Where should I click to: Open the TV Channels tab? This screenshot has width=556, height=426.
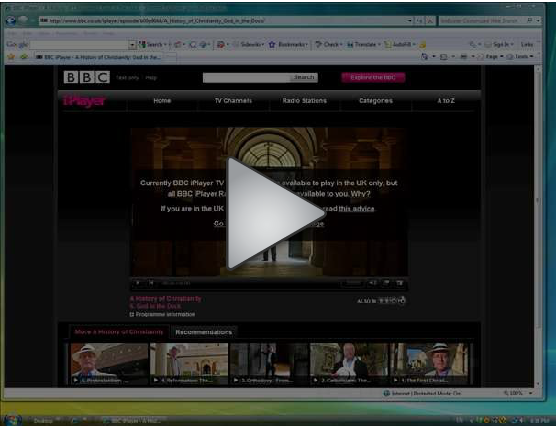click(233, 101)
